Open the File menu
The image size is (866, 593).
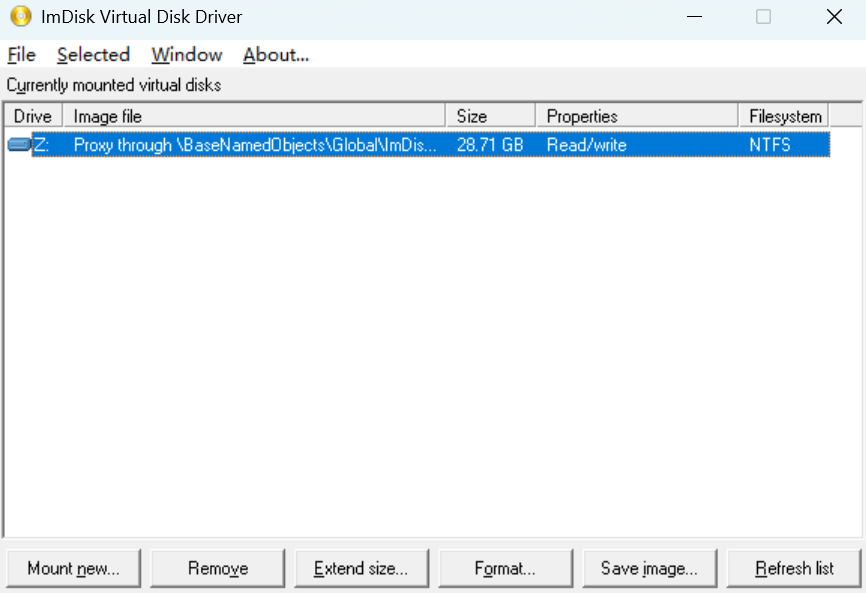click(22, 55)
